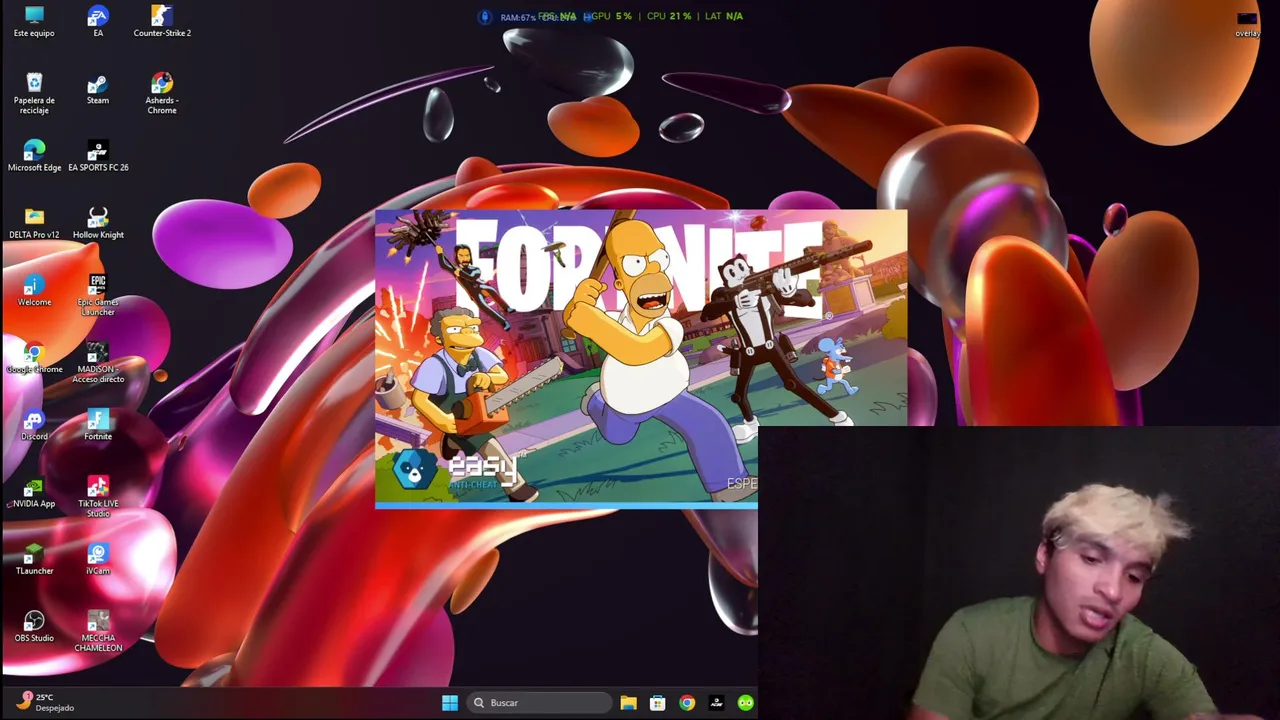Click the CPU 21% overlay readout
1280x720 pixels.
click(x=668, y=16)
